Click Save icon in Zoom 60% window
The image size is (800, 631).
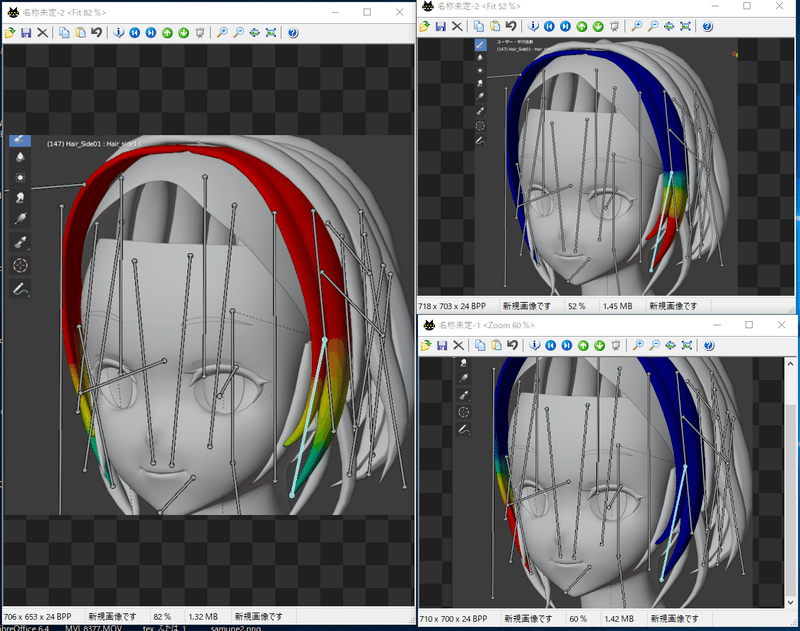(x=442, y=346)
